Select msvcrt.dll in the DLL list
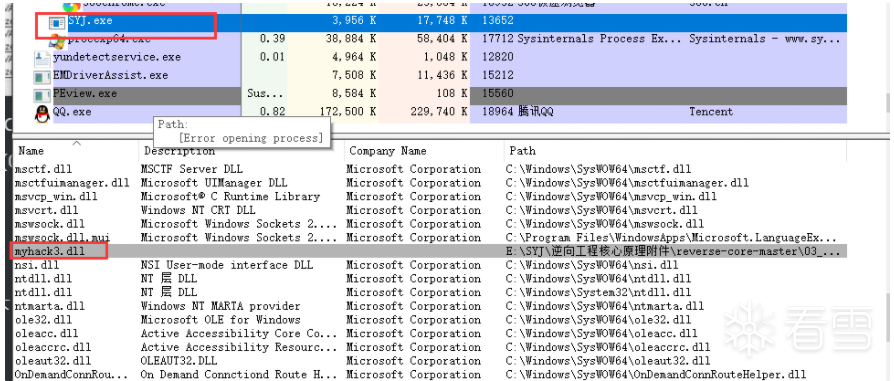 point(46,210)
